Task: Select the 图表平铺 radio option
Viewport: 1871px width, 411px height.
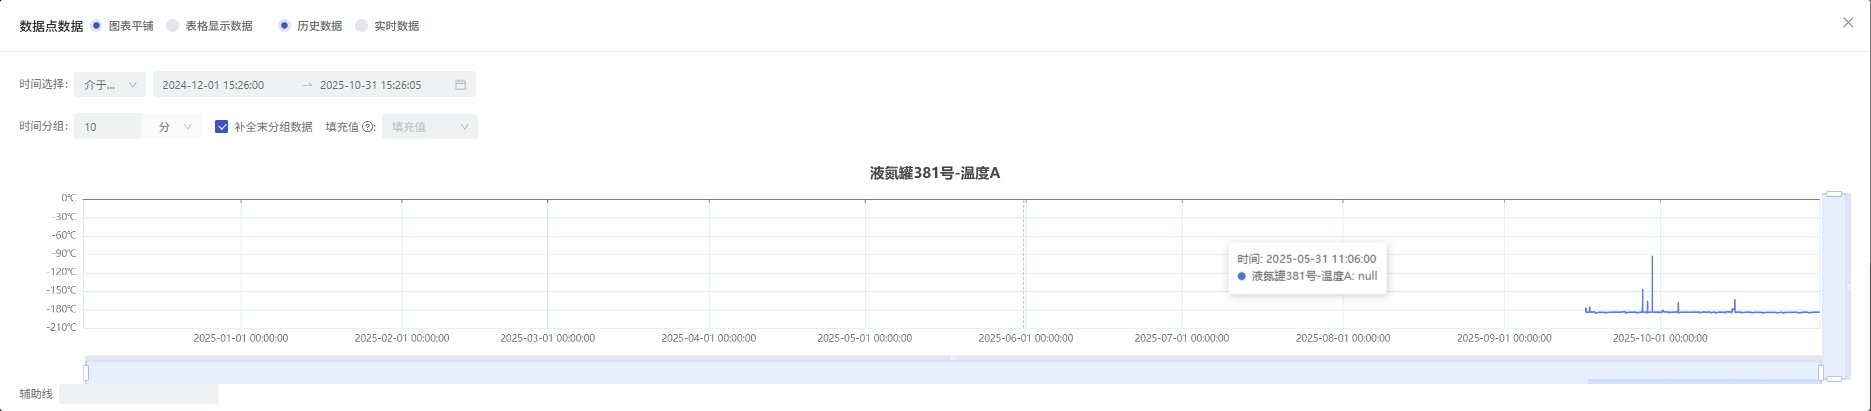Action: [96, 26]
